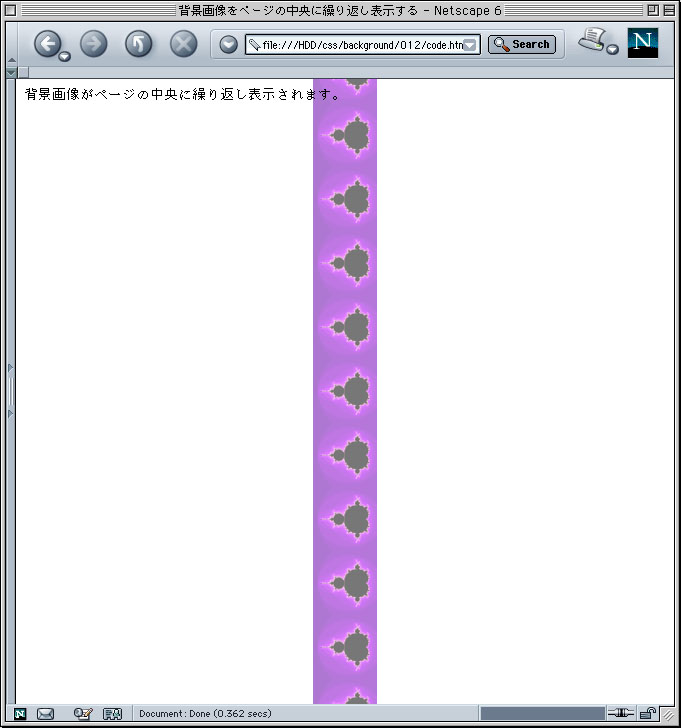Click the window resize grip corner

coord(668,715)
